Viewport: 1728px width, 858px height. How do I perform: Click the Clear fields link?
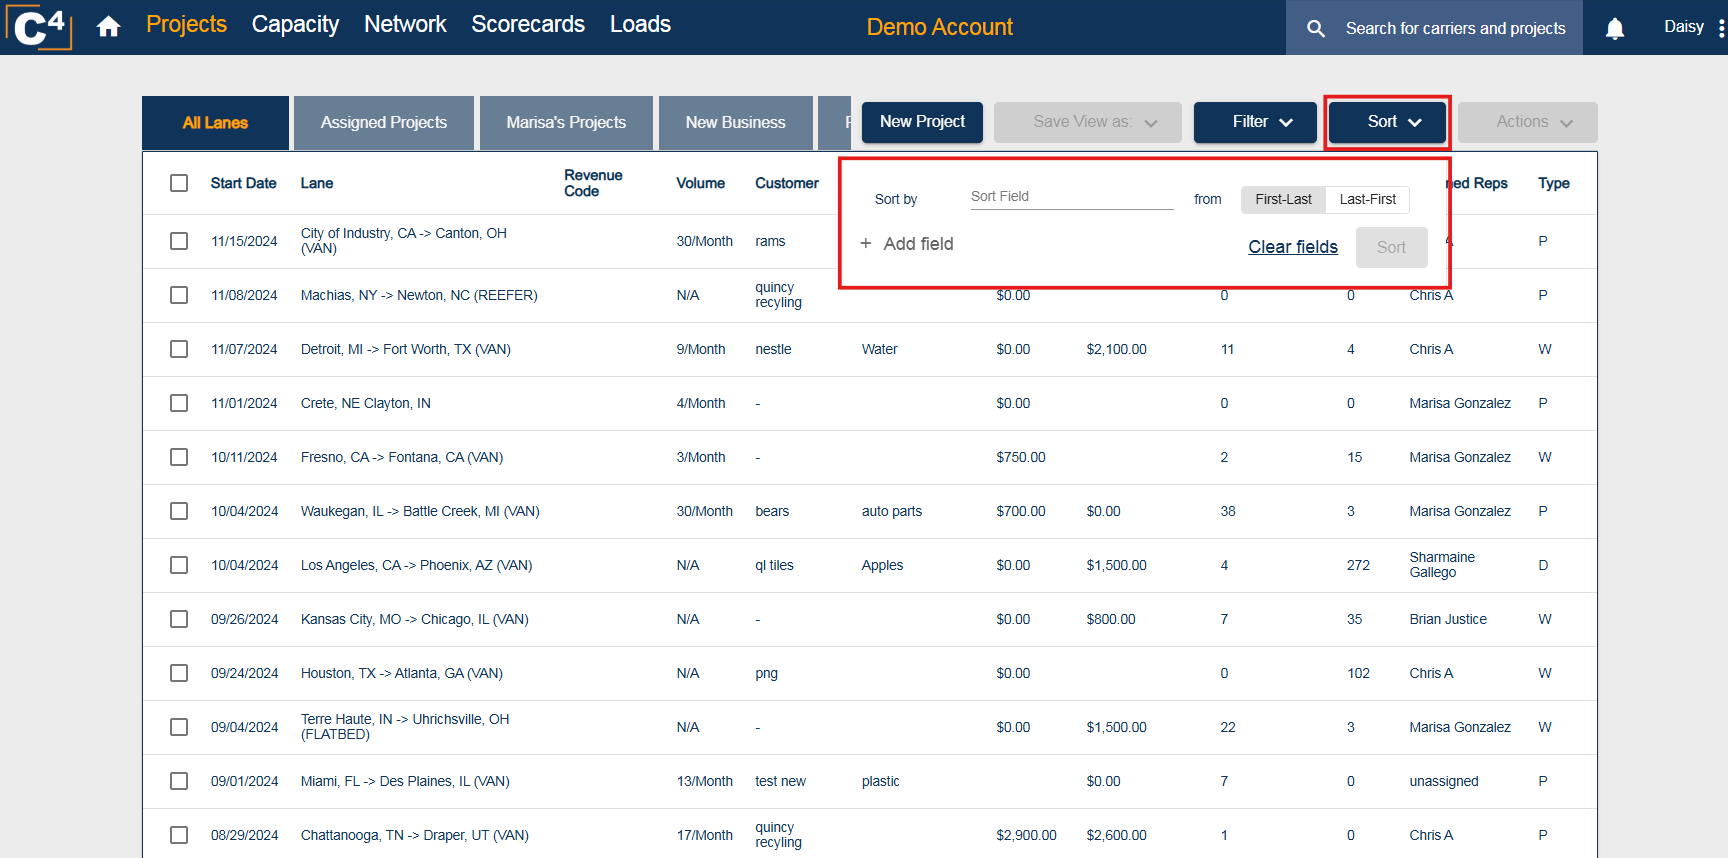1293,247
